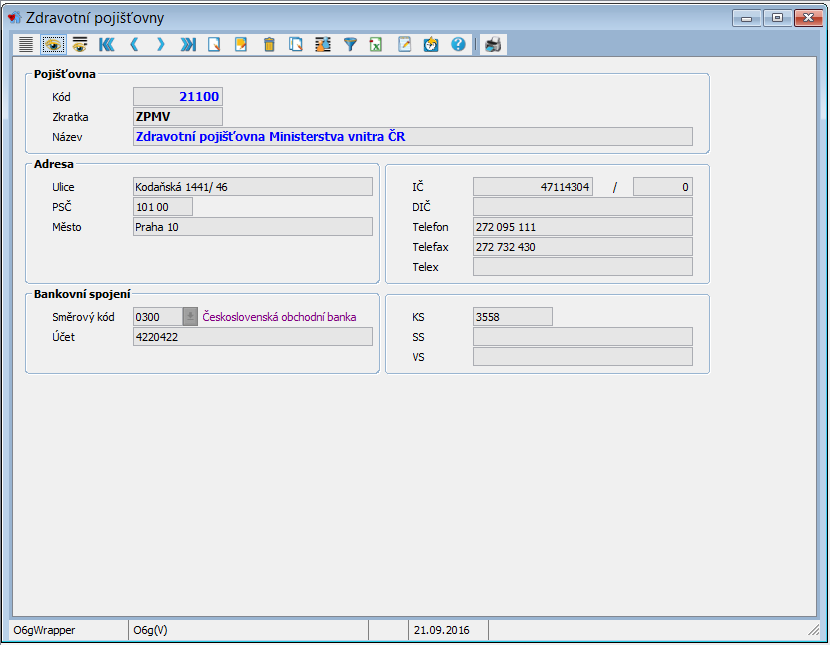Click the Telefon number field
The image size is (830, 645).
(x=582, y=227)
